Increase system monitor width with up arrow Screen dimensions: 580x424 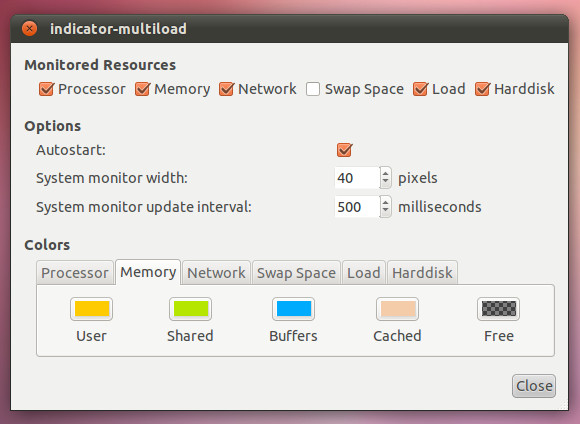pyautogui.click(x=385, y=173)
